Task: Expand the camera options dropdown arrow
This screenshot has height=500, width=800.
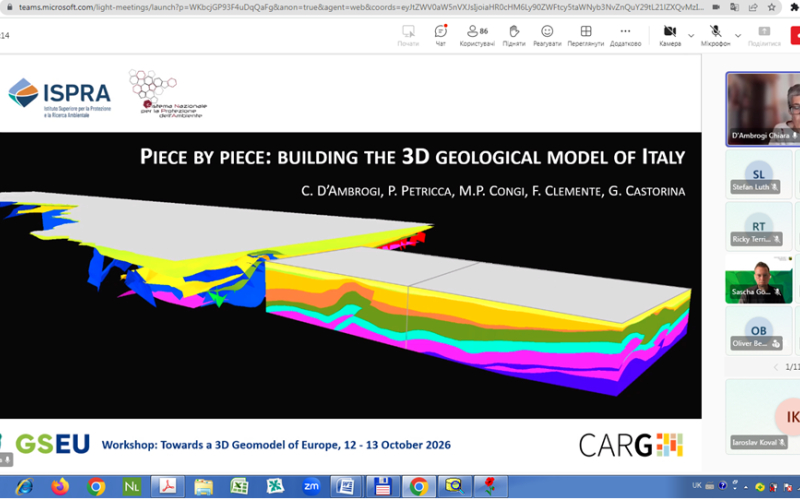Action: (x=691, y=36)
